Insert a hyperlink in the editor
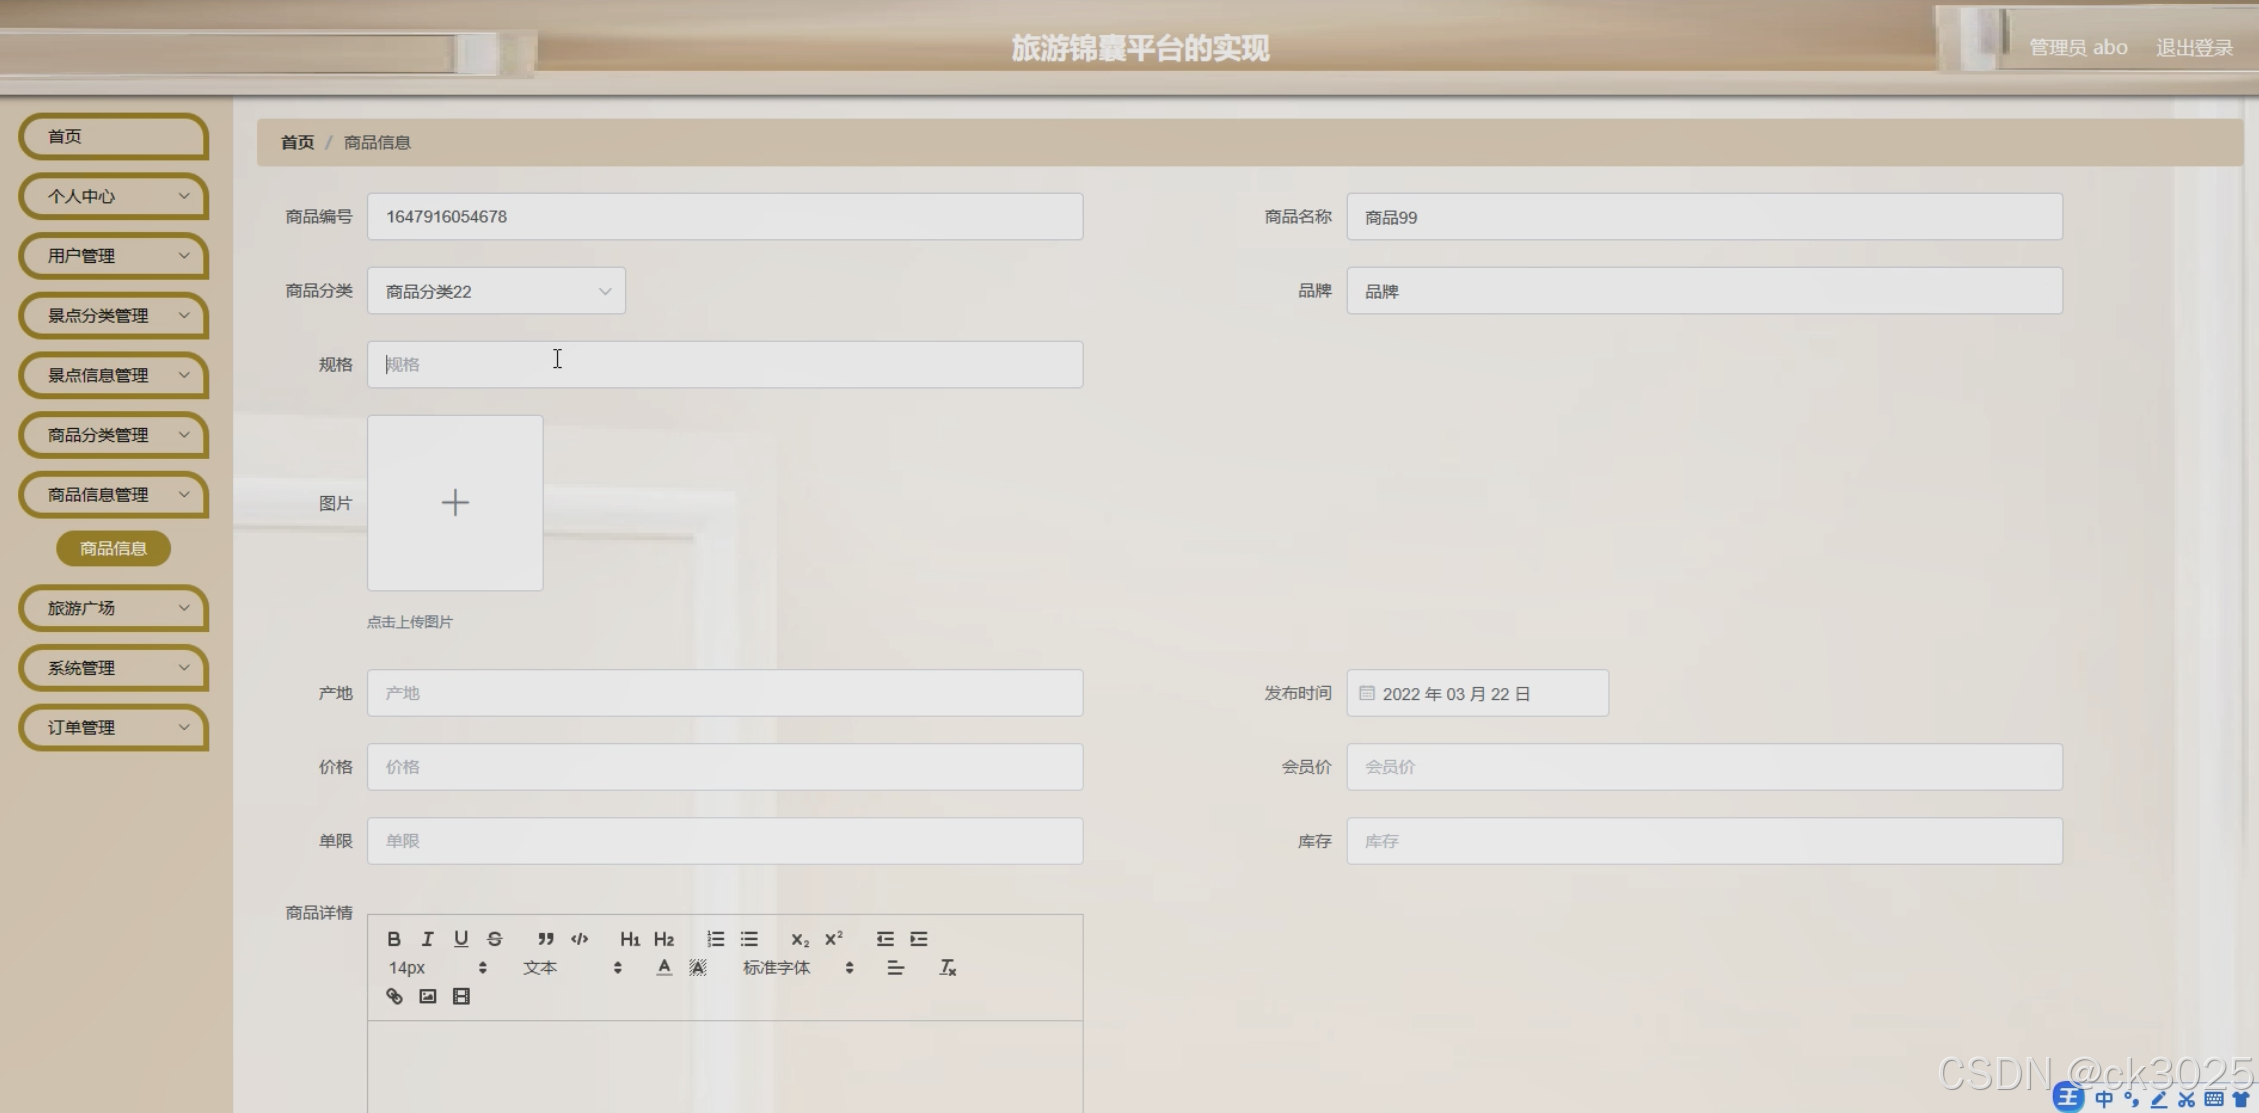2259x1113 pixels. point(394,996)
